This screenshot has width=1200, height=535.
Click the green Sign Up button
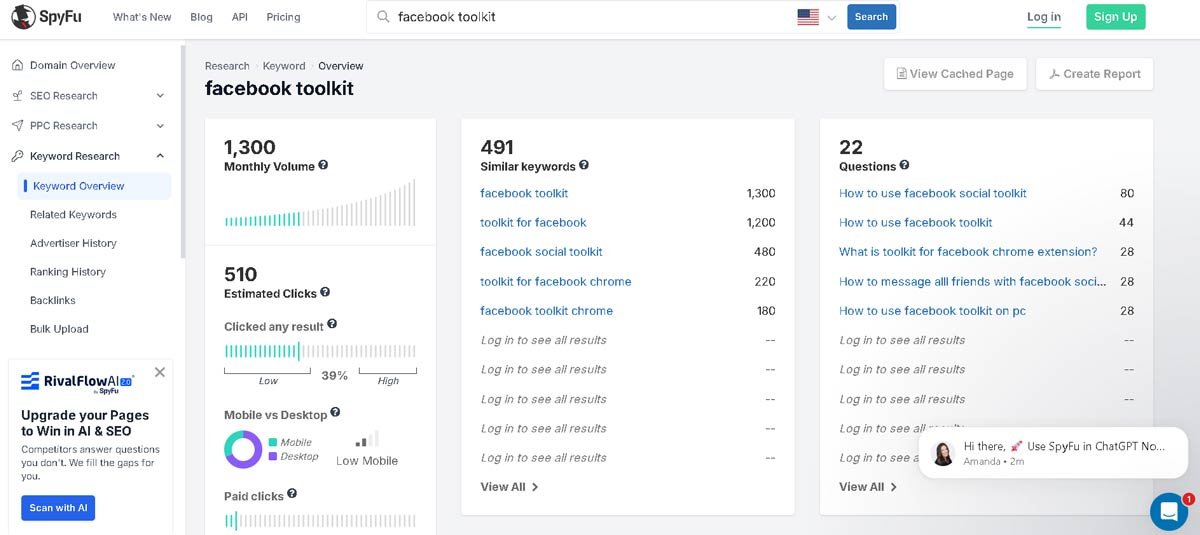pos(1115,17)
